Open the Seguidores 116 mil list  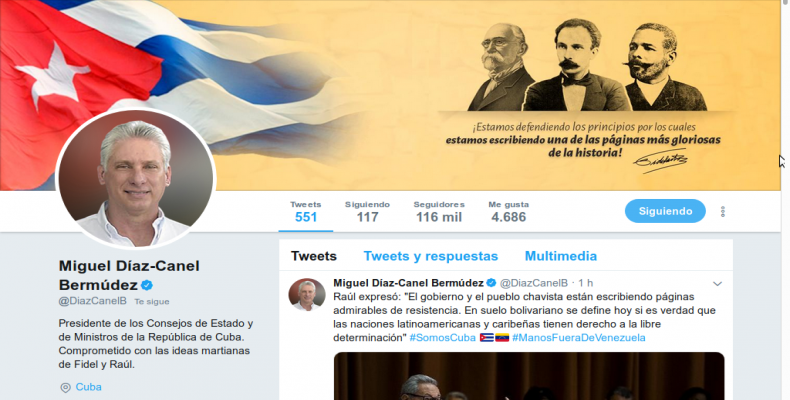tap(439, 212)
